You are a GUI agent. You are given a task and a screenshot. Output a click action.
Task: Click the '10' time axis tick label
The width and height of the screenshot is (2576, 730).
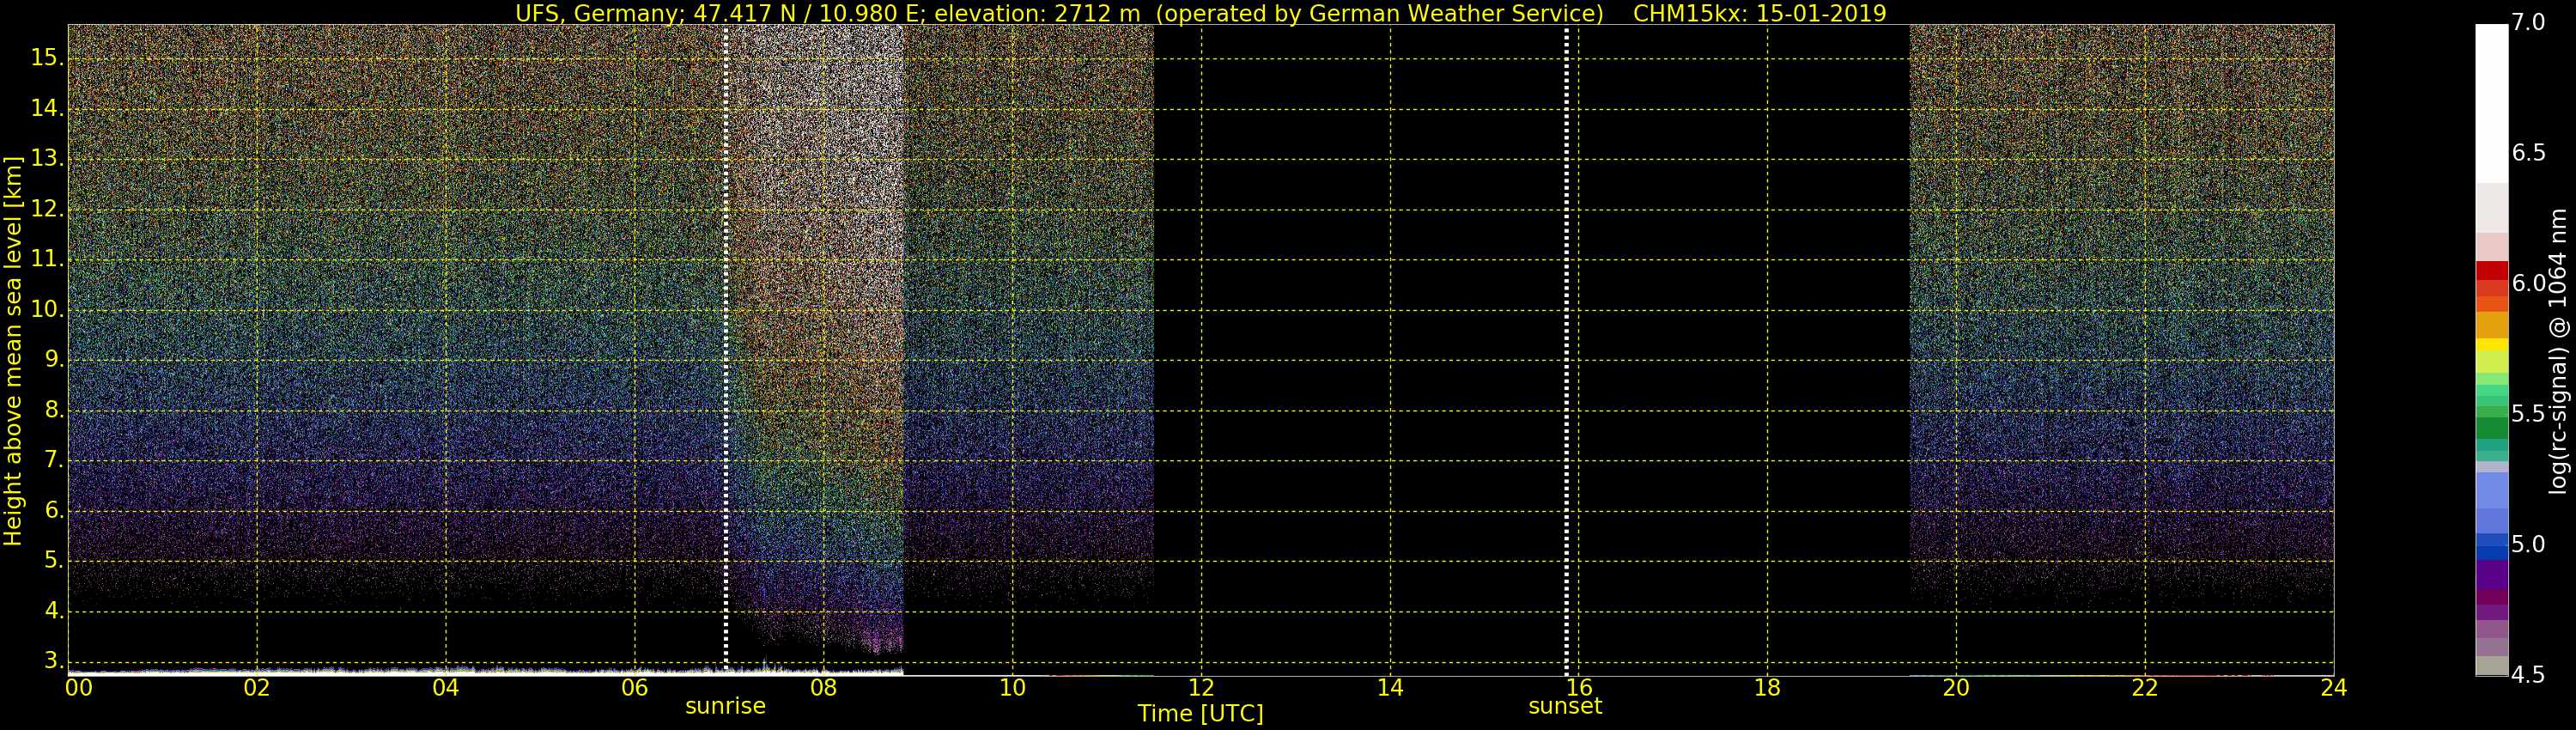point(1012,688)
